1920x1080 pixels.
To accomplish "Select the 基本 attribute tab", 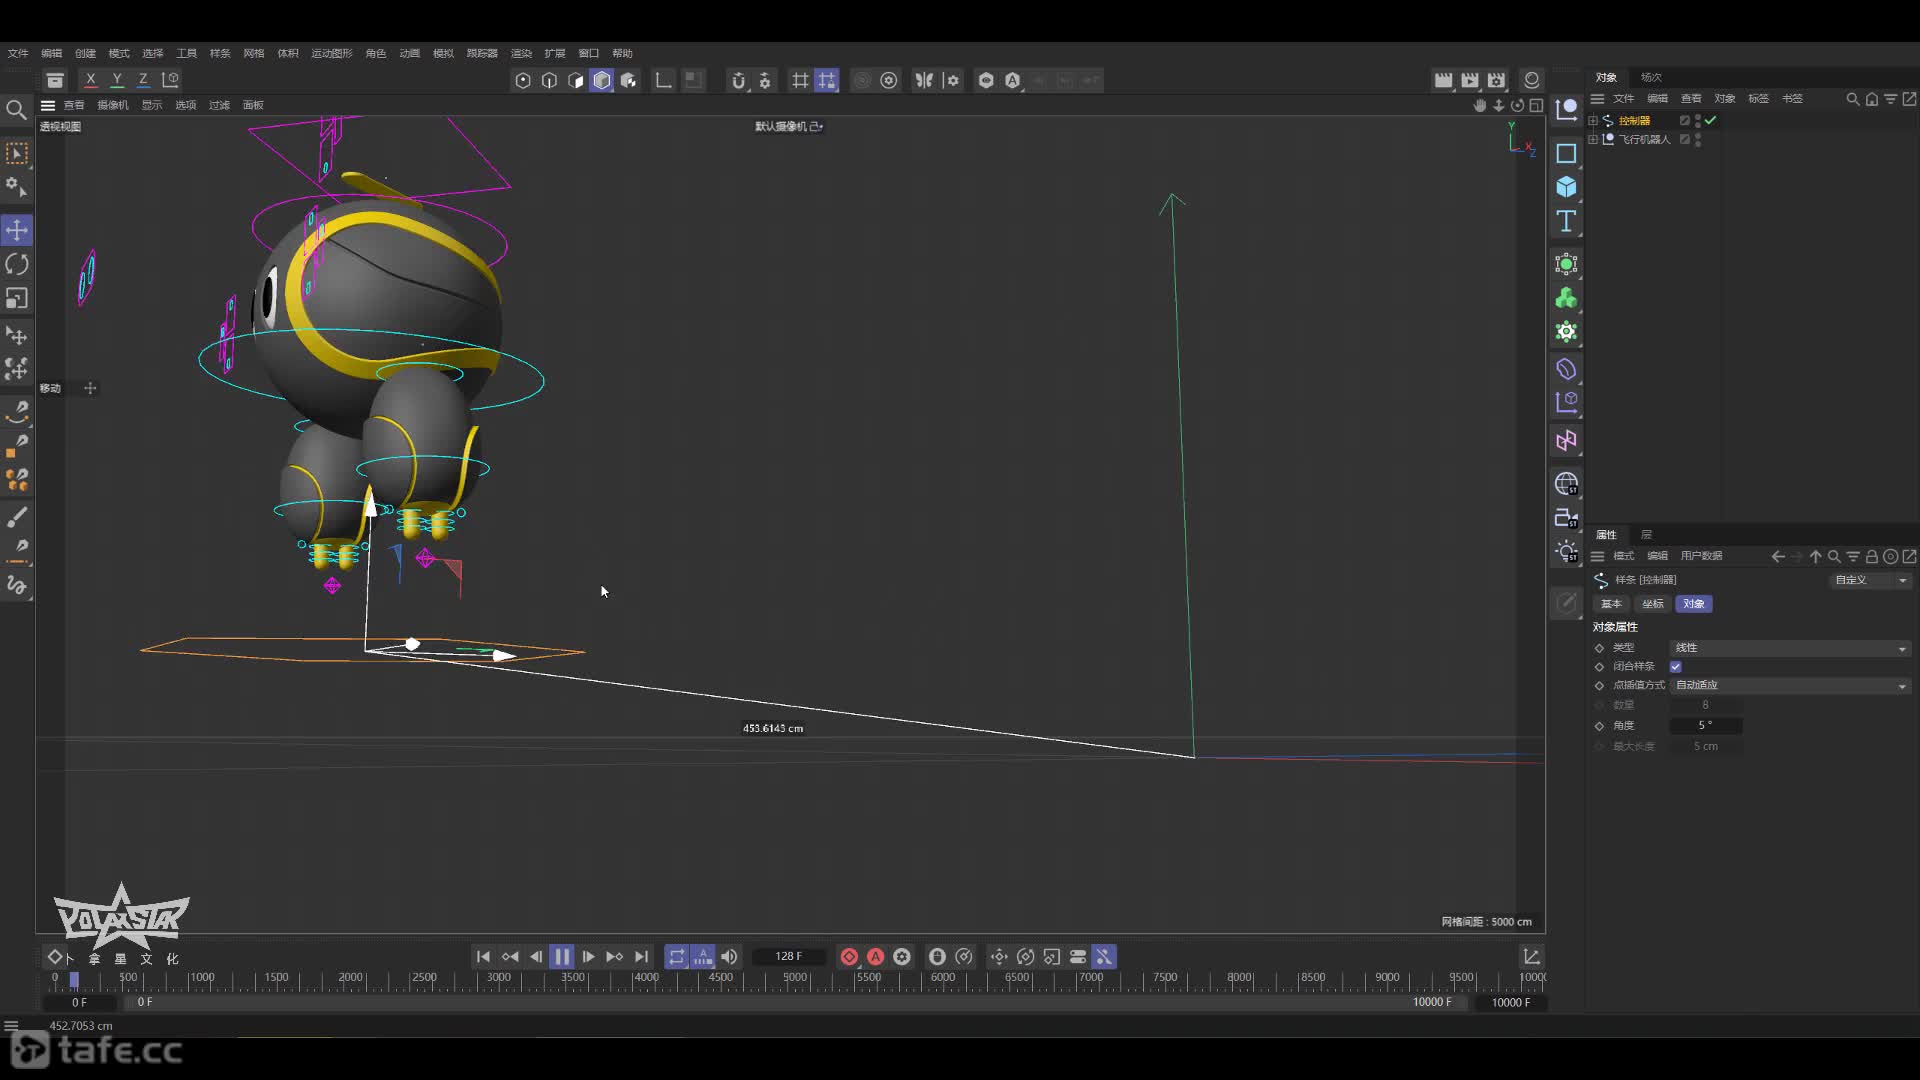I will (x=1611, y=604).
